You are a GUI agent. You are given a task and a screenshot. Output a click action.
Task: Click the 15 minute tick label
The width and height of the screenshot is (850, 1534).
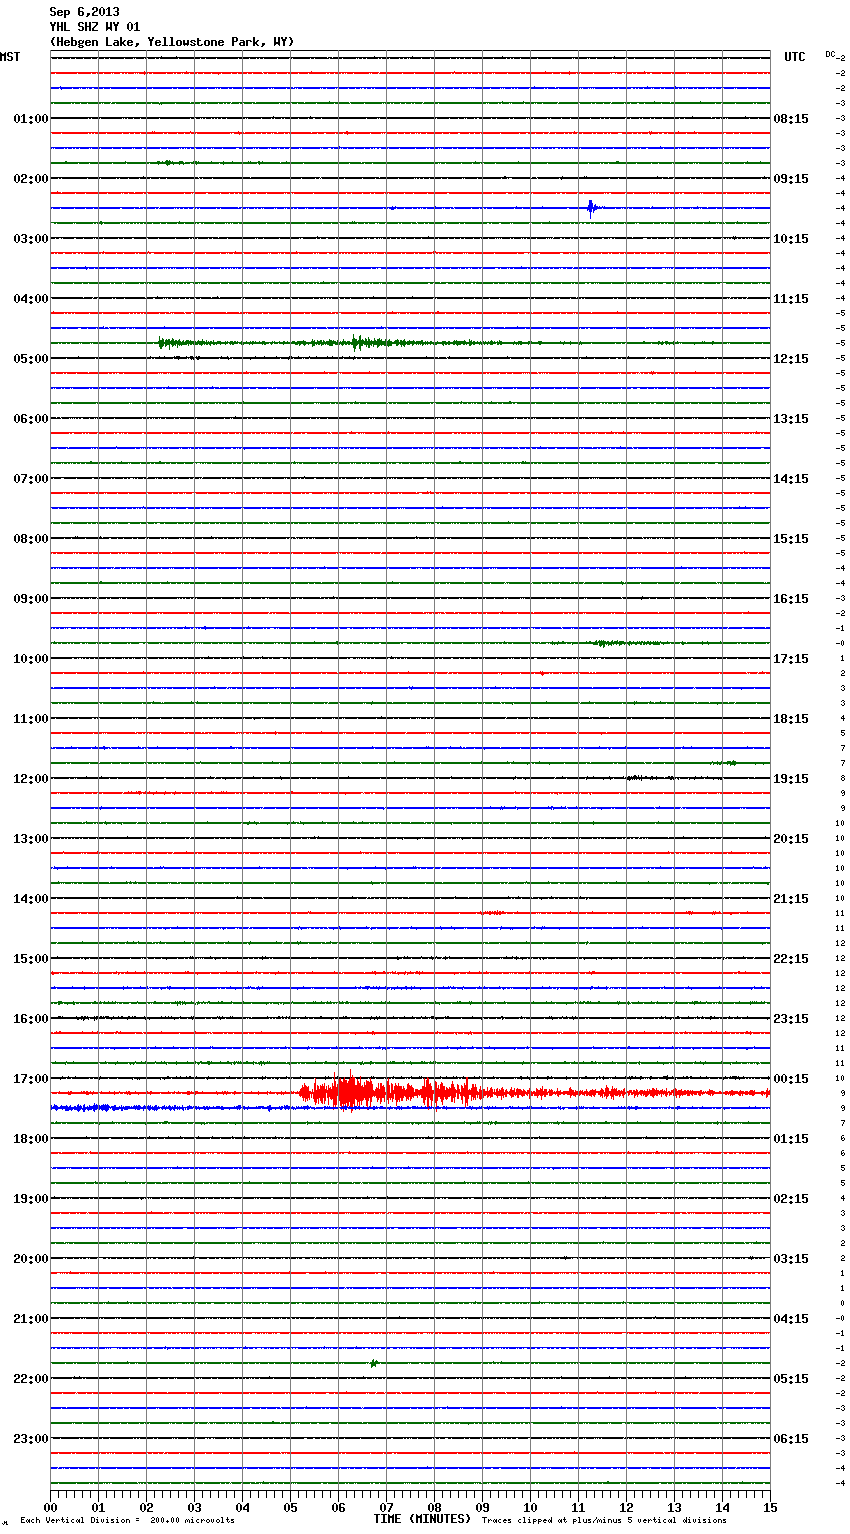pos(770,1507)
